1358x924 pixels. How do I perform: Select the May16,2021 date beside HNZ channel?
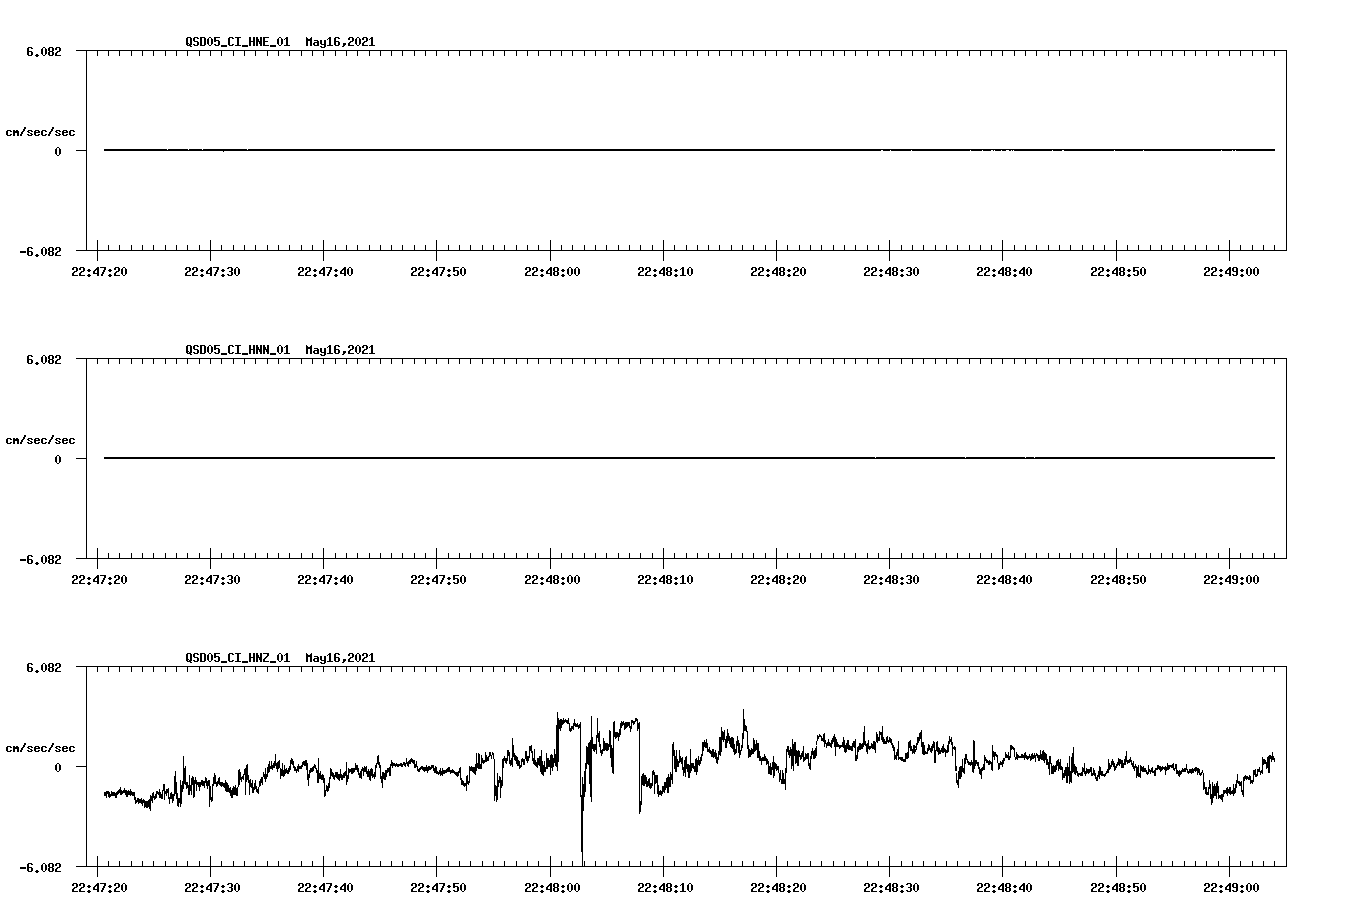(x=338, y=658)
